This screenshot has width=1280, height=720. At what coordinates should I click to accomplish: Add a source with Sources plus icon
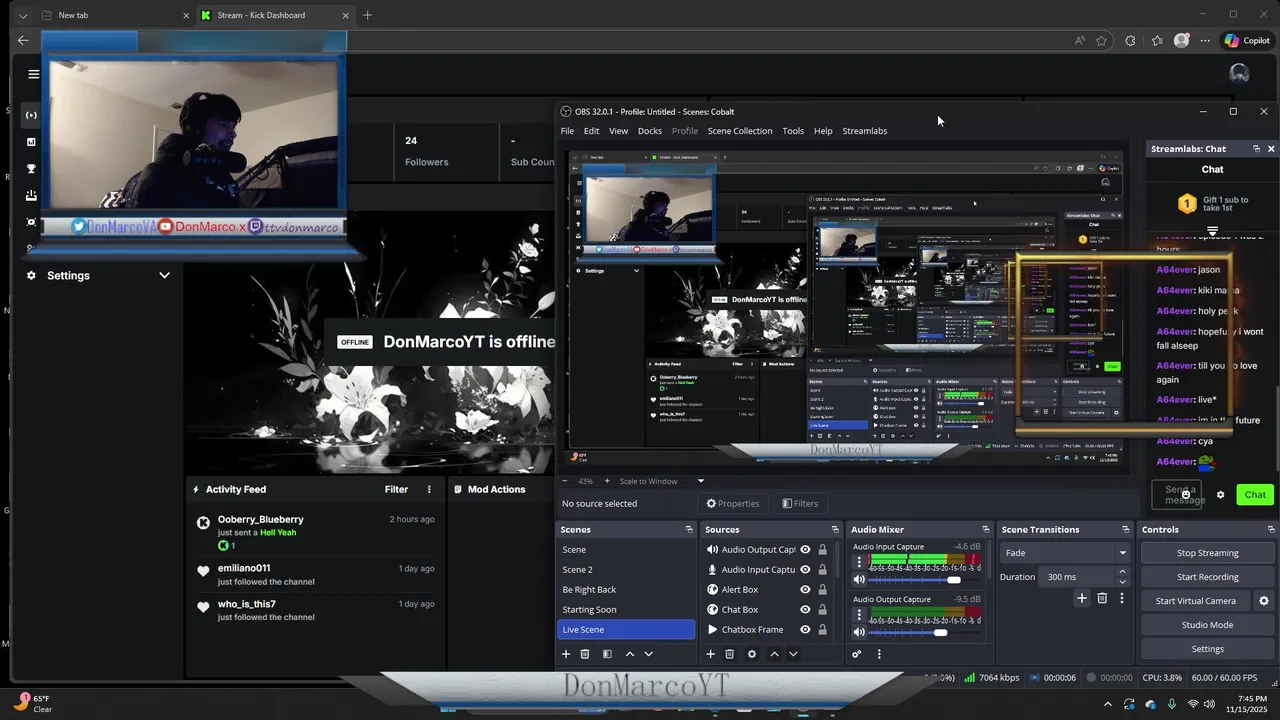710,654
